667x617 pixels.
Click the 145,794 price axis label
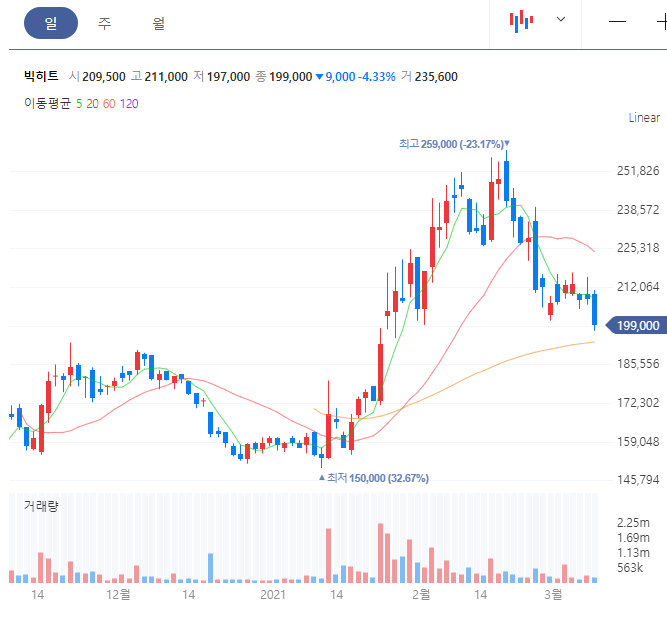coord(638,480)
